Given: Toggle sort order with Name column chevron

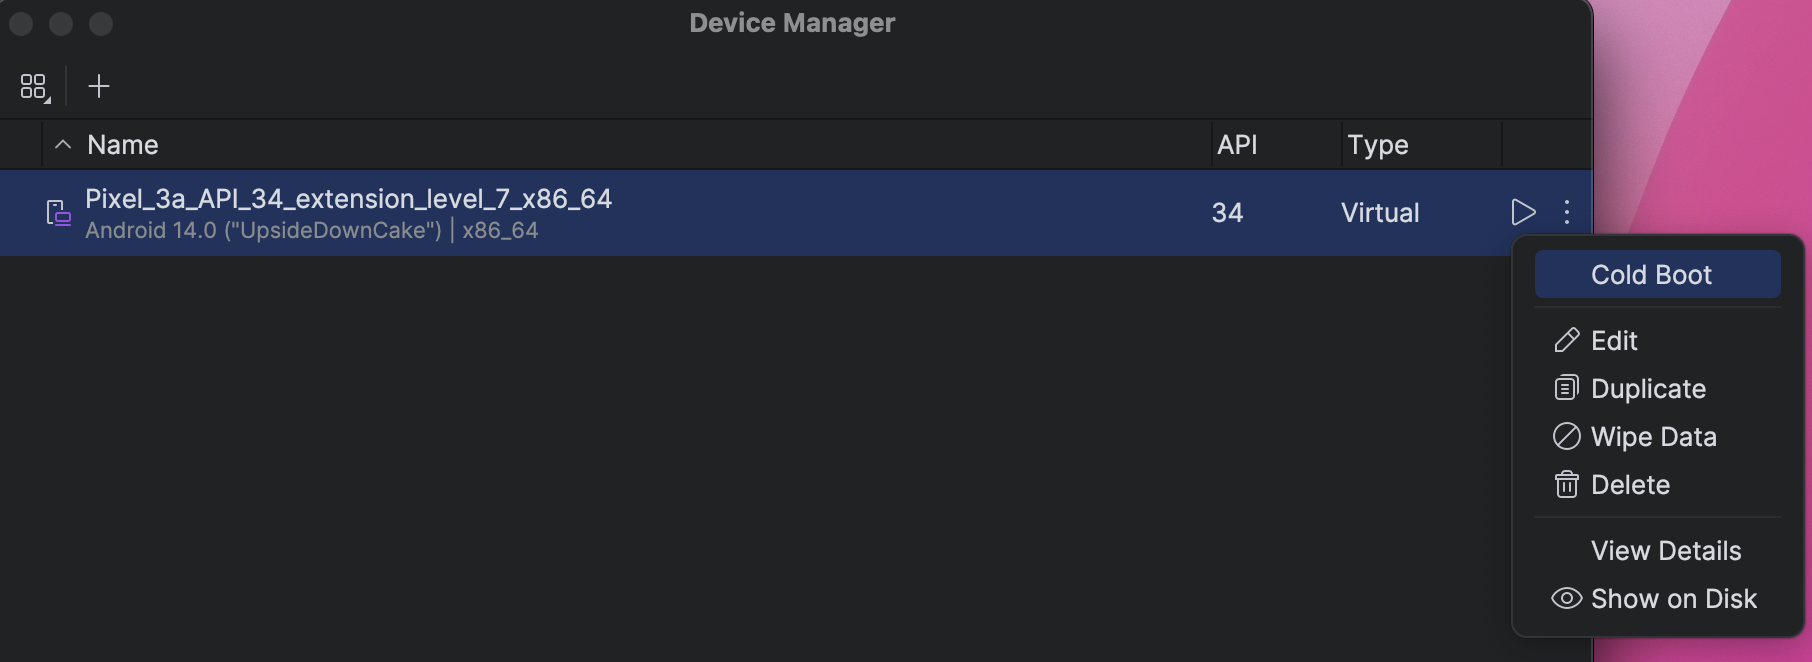Looking at the screenshot, I should pyautogui.click(x=63, y=145).
